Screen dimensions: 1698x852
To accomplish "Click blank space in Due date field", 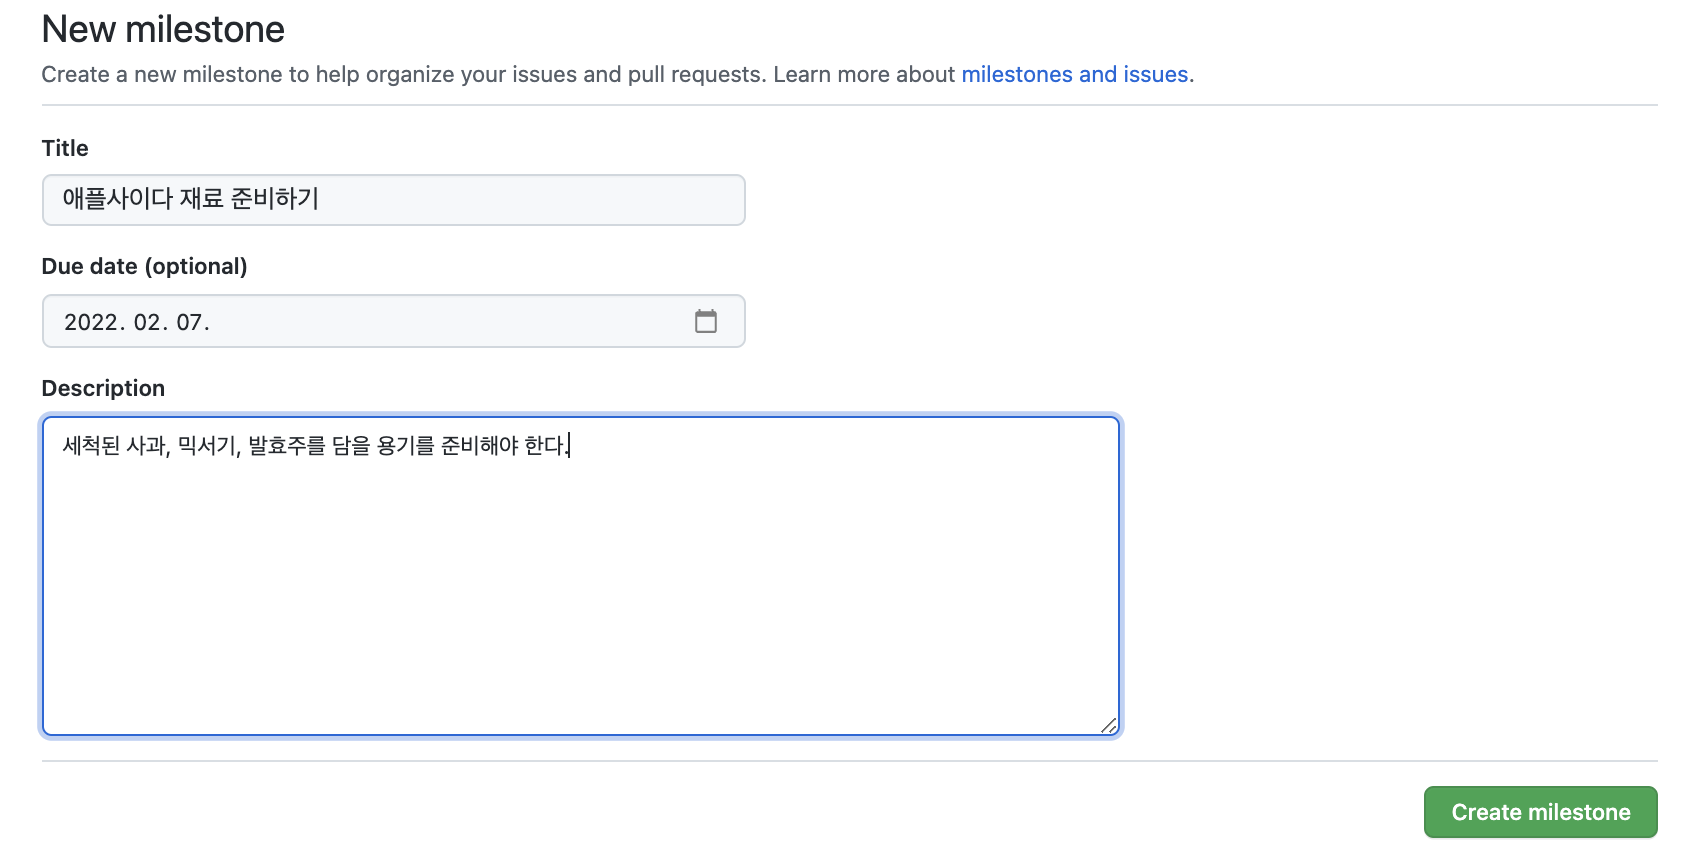I will pos(450,321).
